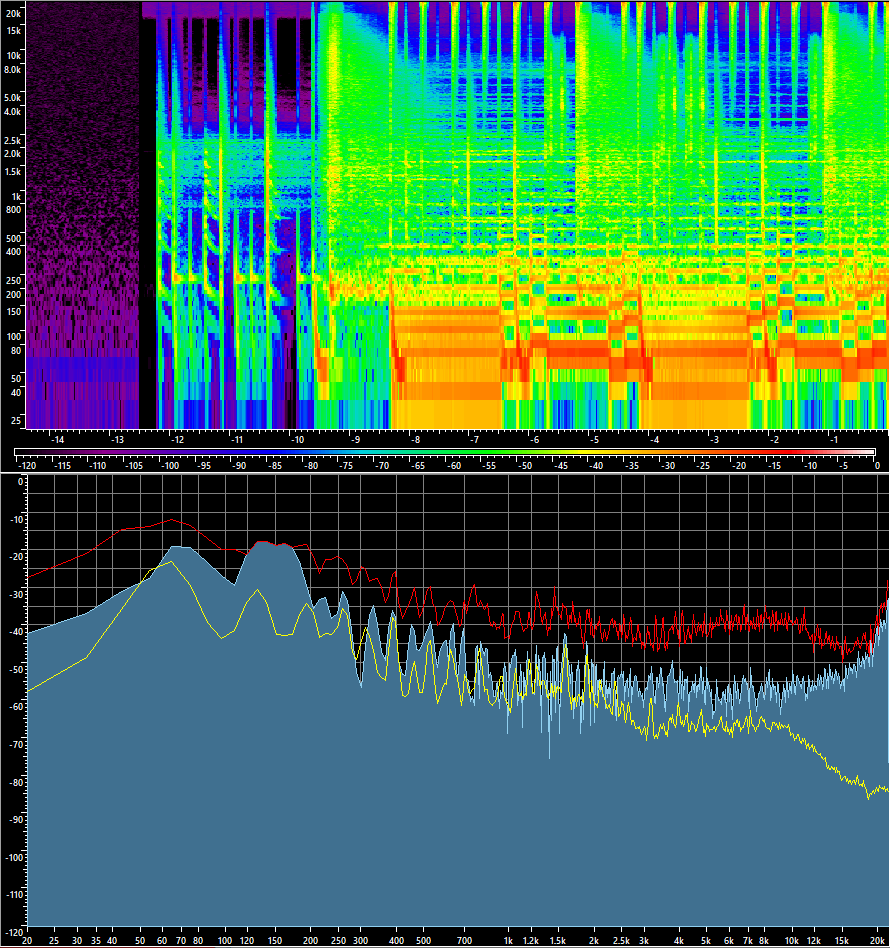890x948 pixels.
Task: Click the -120 value under the color scale
Action: coord(27,466)
